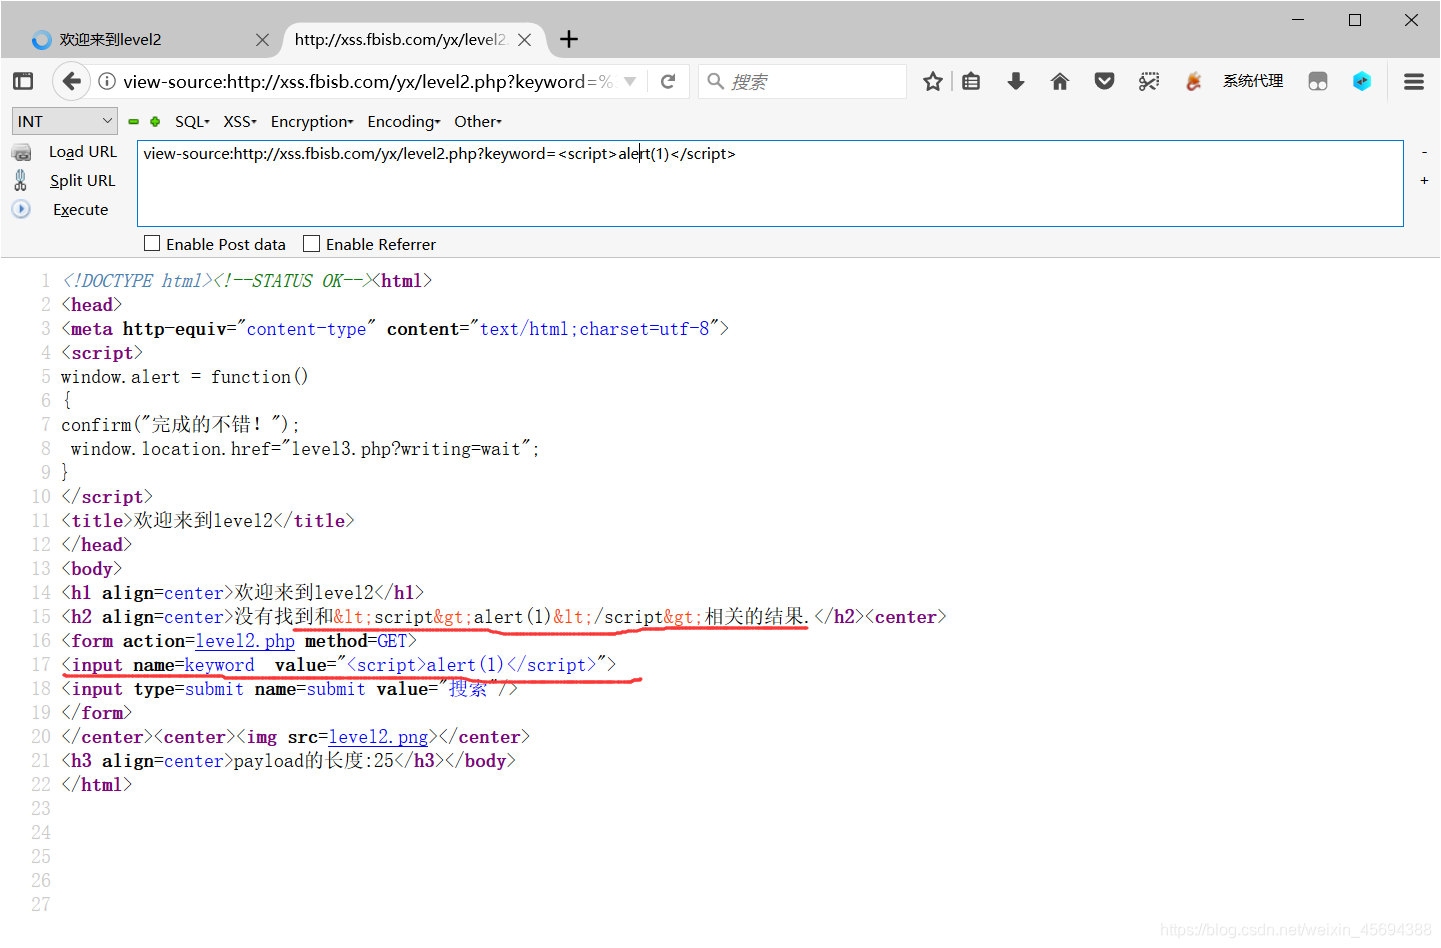The image size is (1441, 948).
Task: Reload the current page
Action: click(x=668, y=81)
